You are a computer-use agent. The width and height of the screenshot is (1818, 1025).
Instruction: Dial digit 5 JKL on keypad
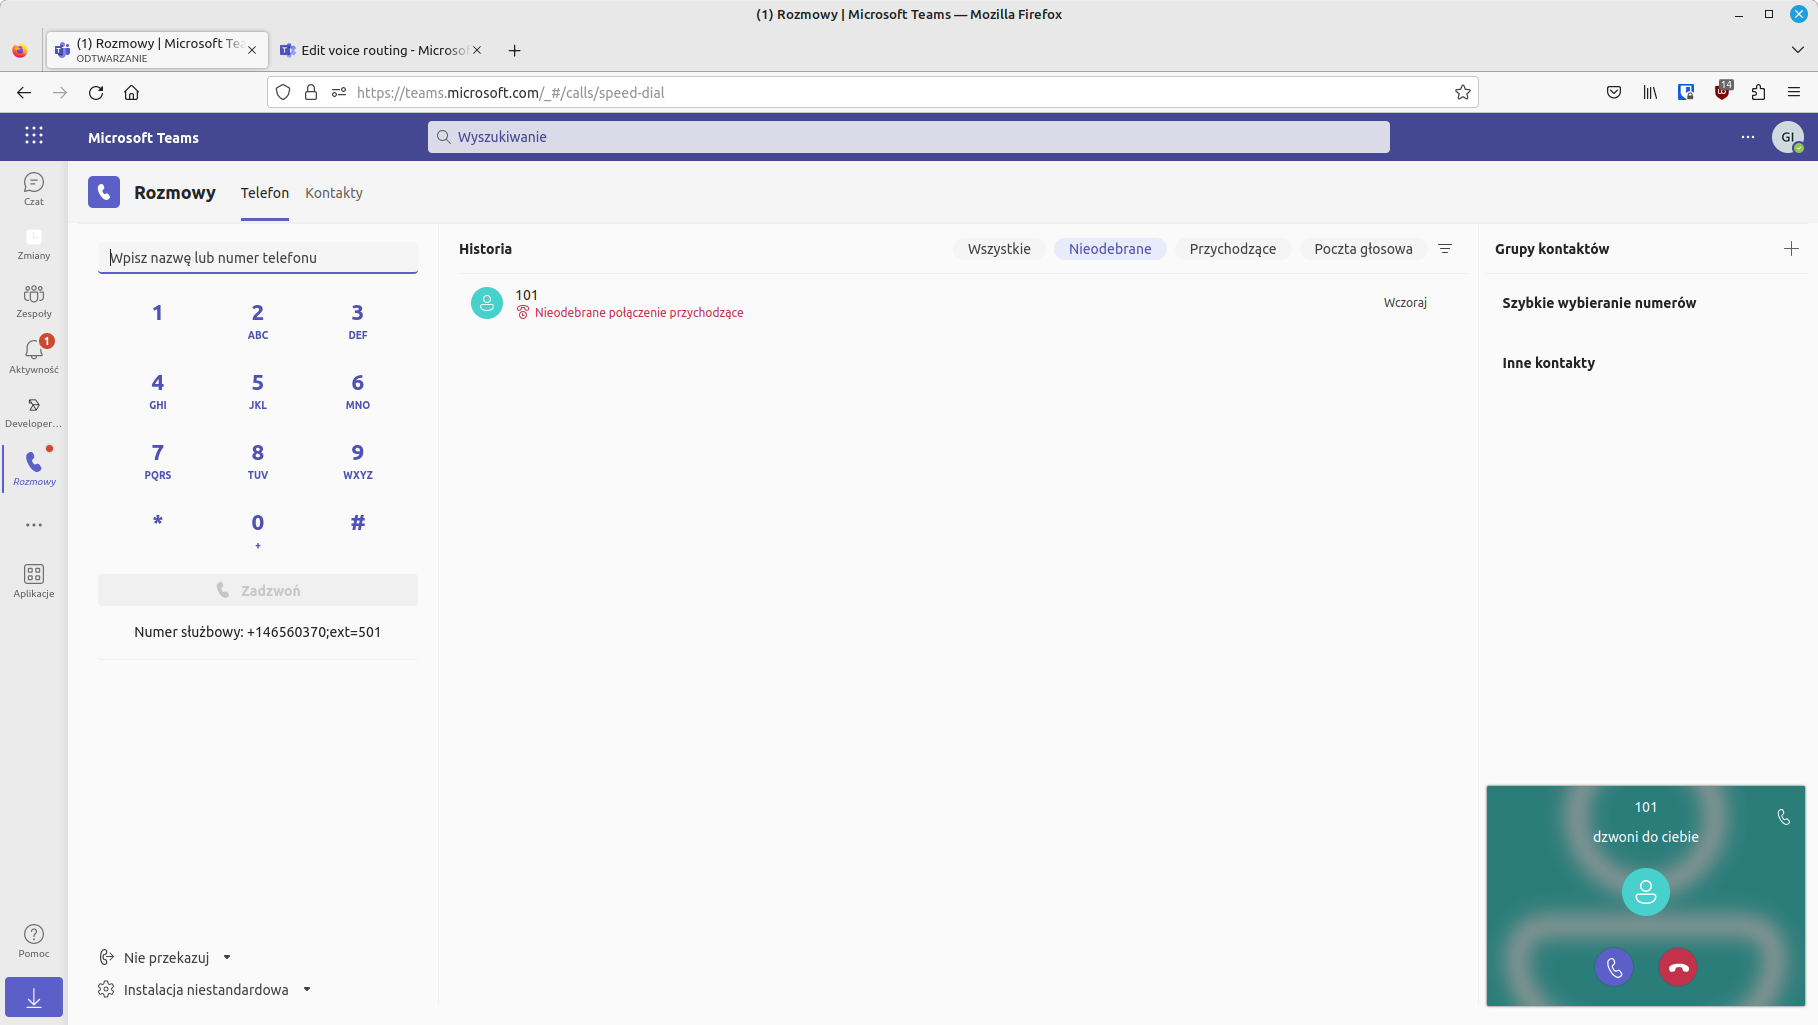tap(258, 390)
